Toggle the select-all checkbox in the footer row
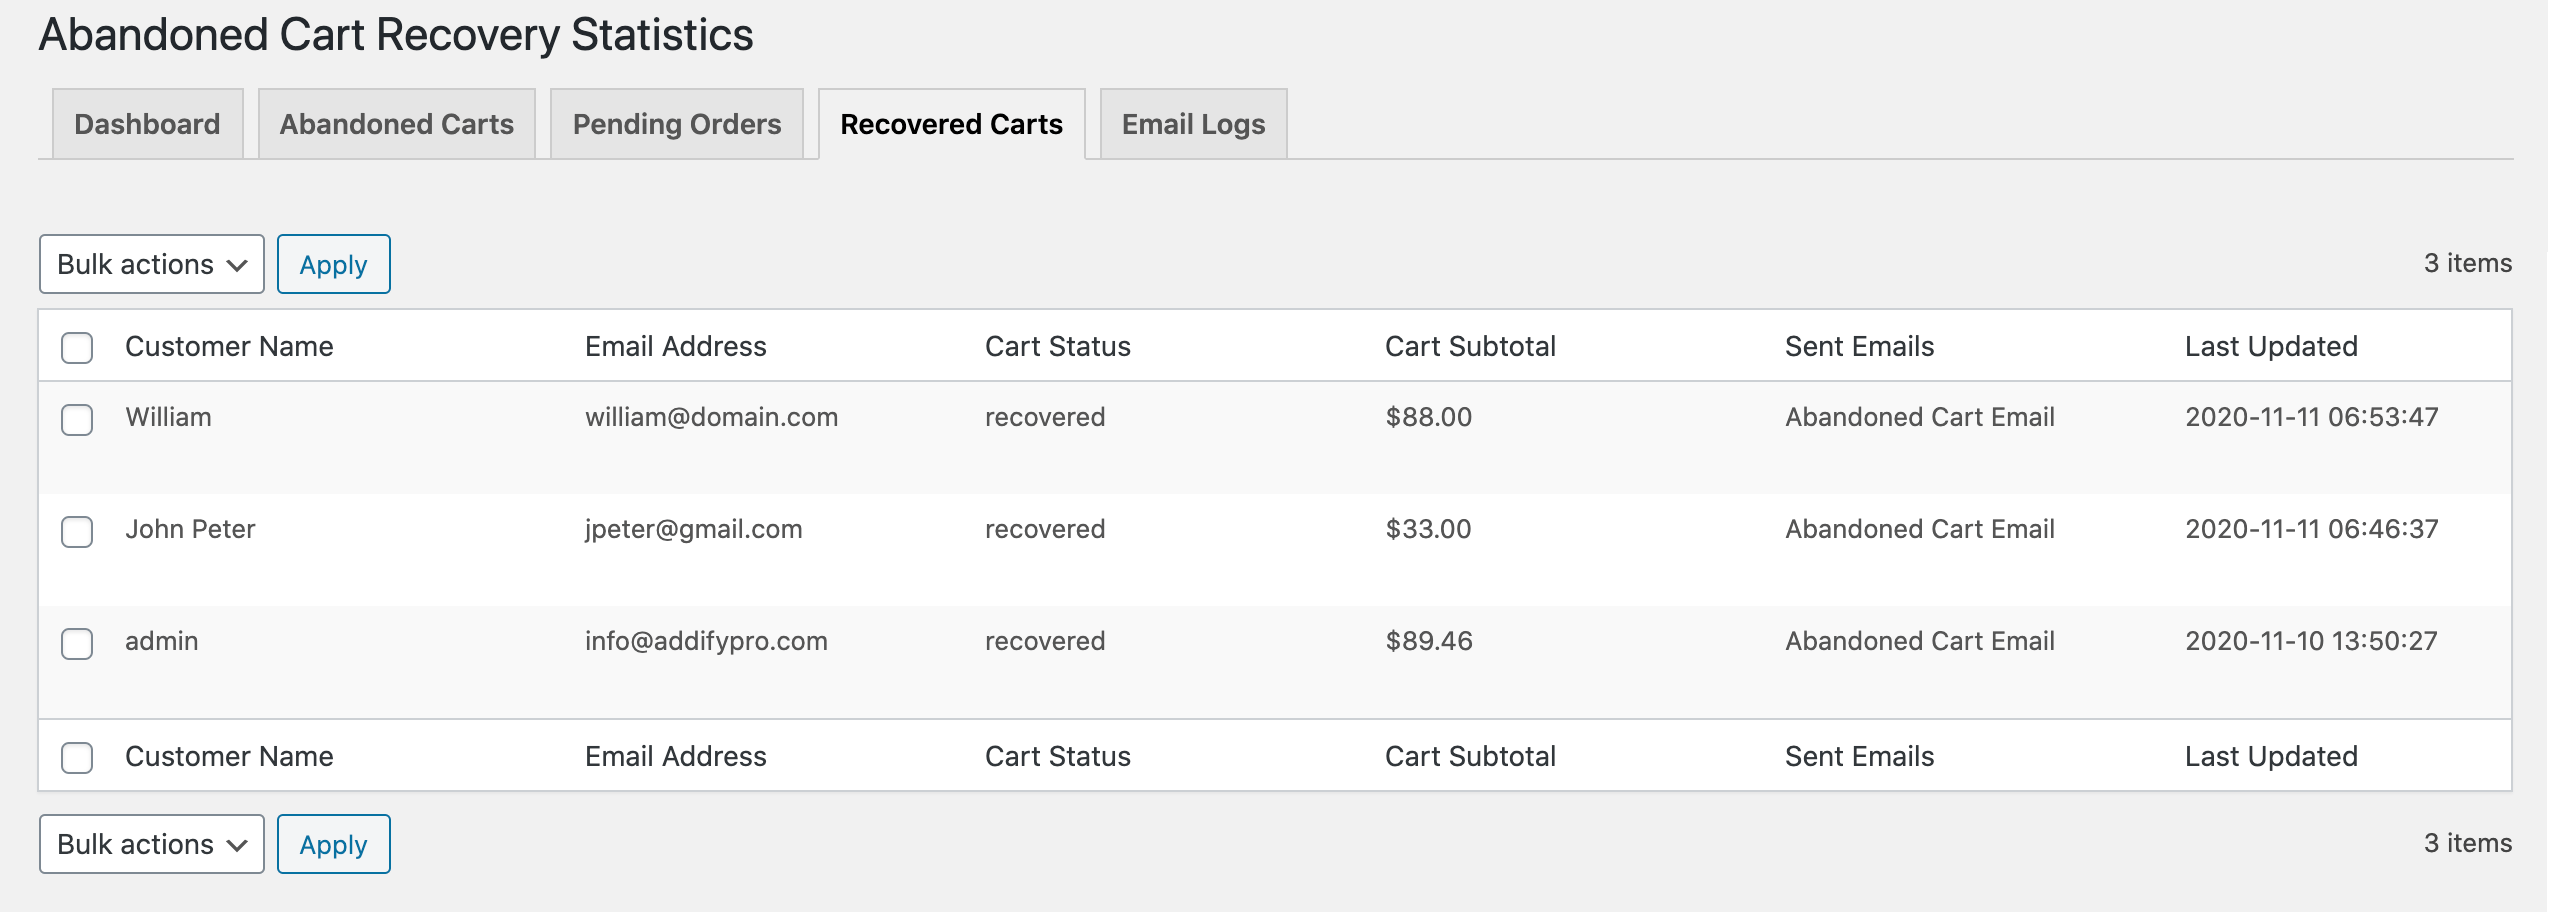This screenshot has height=912, width=2558. coord(77,757)
